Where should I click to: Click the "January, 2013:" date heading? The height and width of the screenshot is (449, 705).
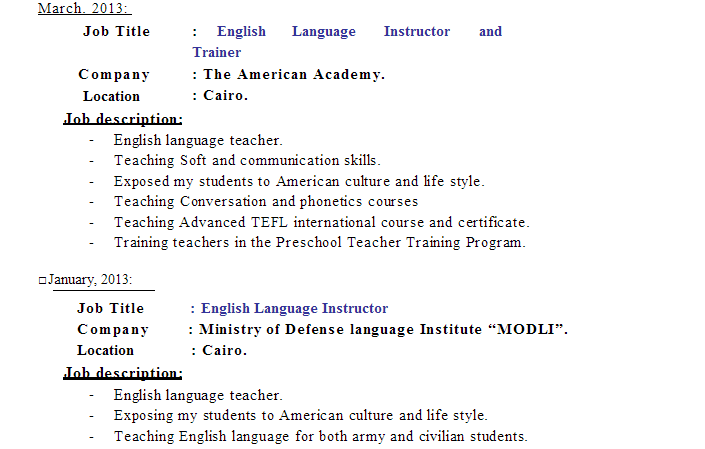90,279
